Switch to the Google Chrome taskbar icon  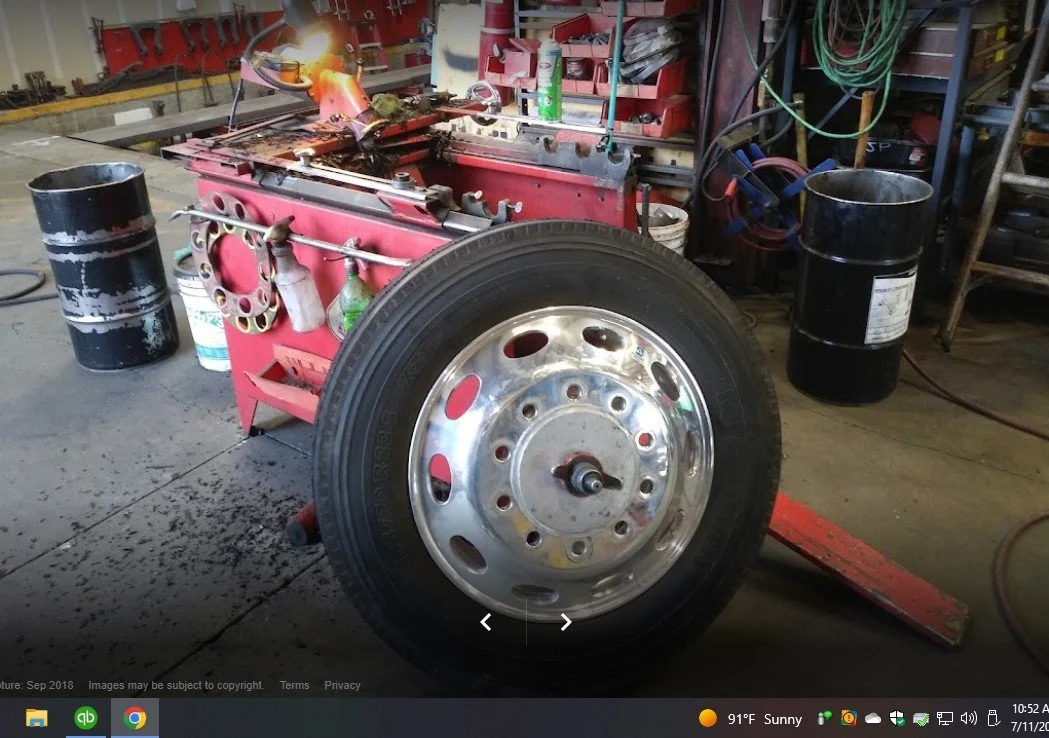[x=134, y=719]
